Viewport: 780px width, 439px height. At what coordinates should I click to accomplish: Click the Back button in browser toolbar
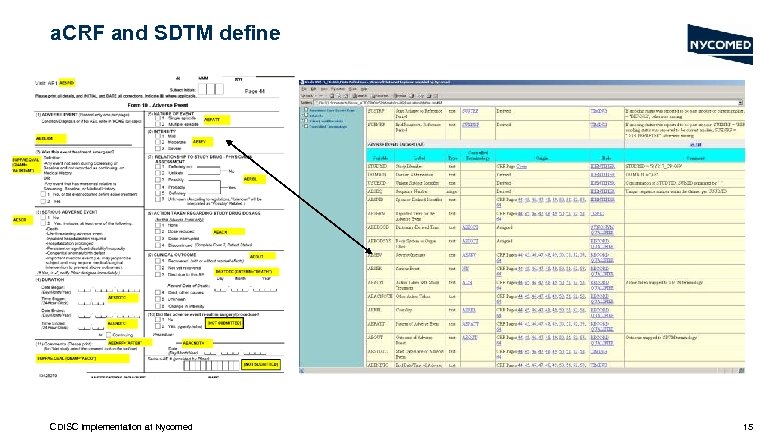coord(307,95)
